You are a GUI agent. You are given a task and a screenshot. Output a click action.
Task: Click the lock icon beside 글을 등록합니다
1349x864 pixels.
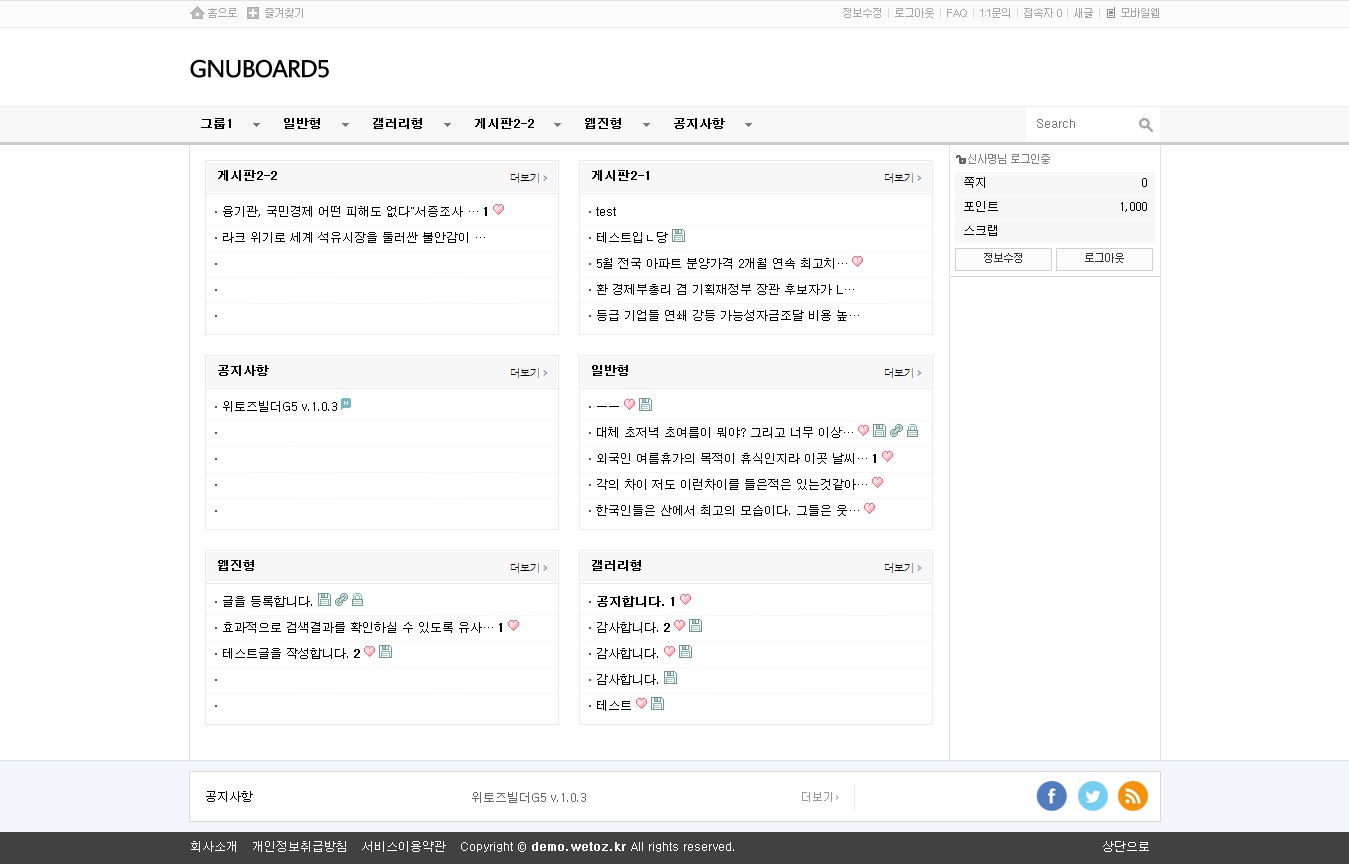357,600
